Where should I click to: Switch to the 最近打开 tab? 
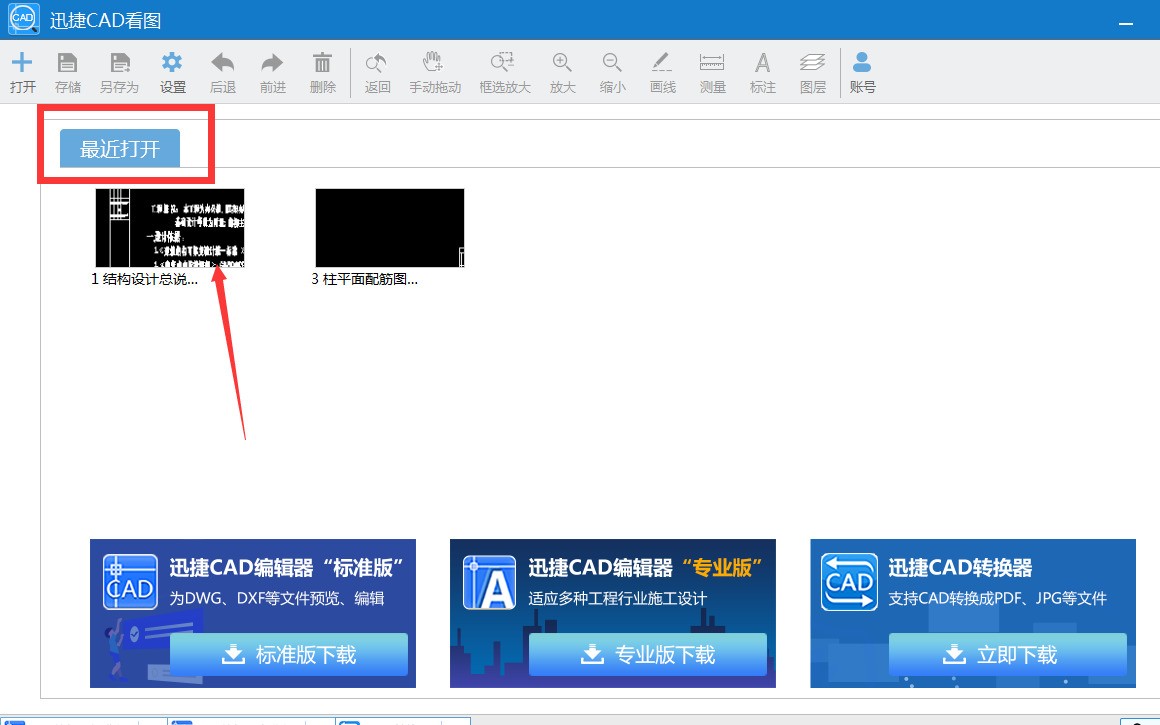tap(120, 149)
